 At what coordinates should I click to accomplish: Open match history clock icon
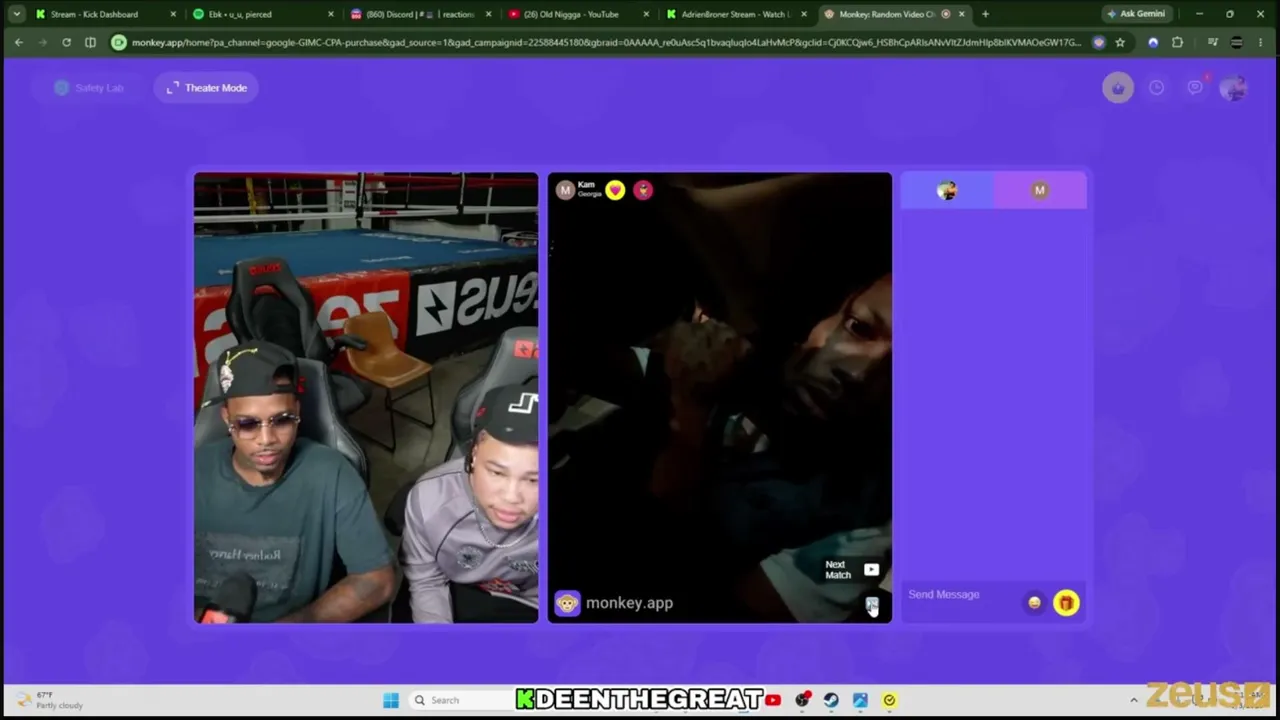1157,88
